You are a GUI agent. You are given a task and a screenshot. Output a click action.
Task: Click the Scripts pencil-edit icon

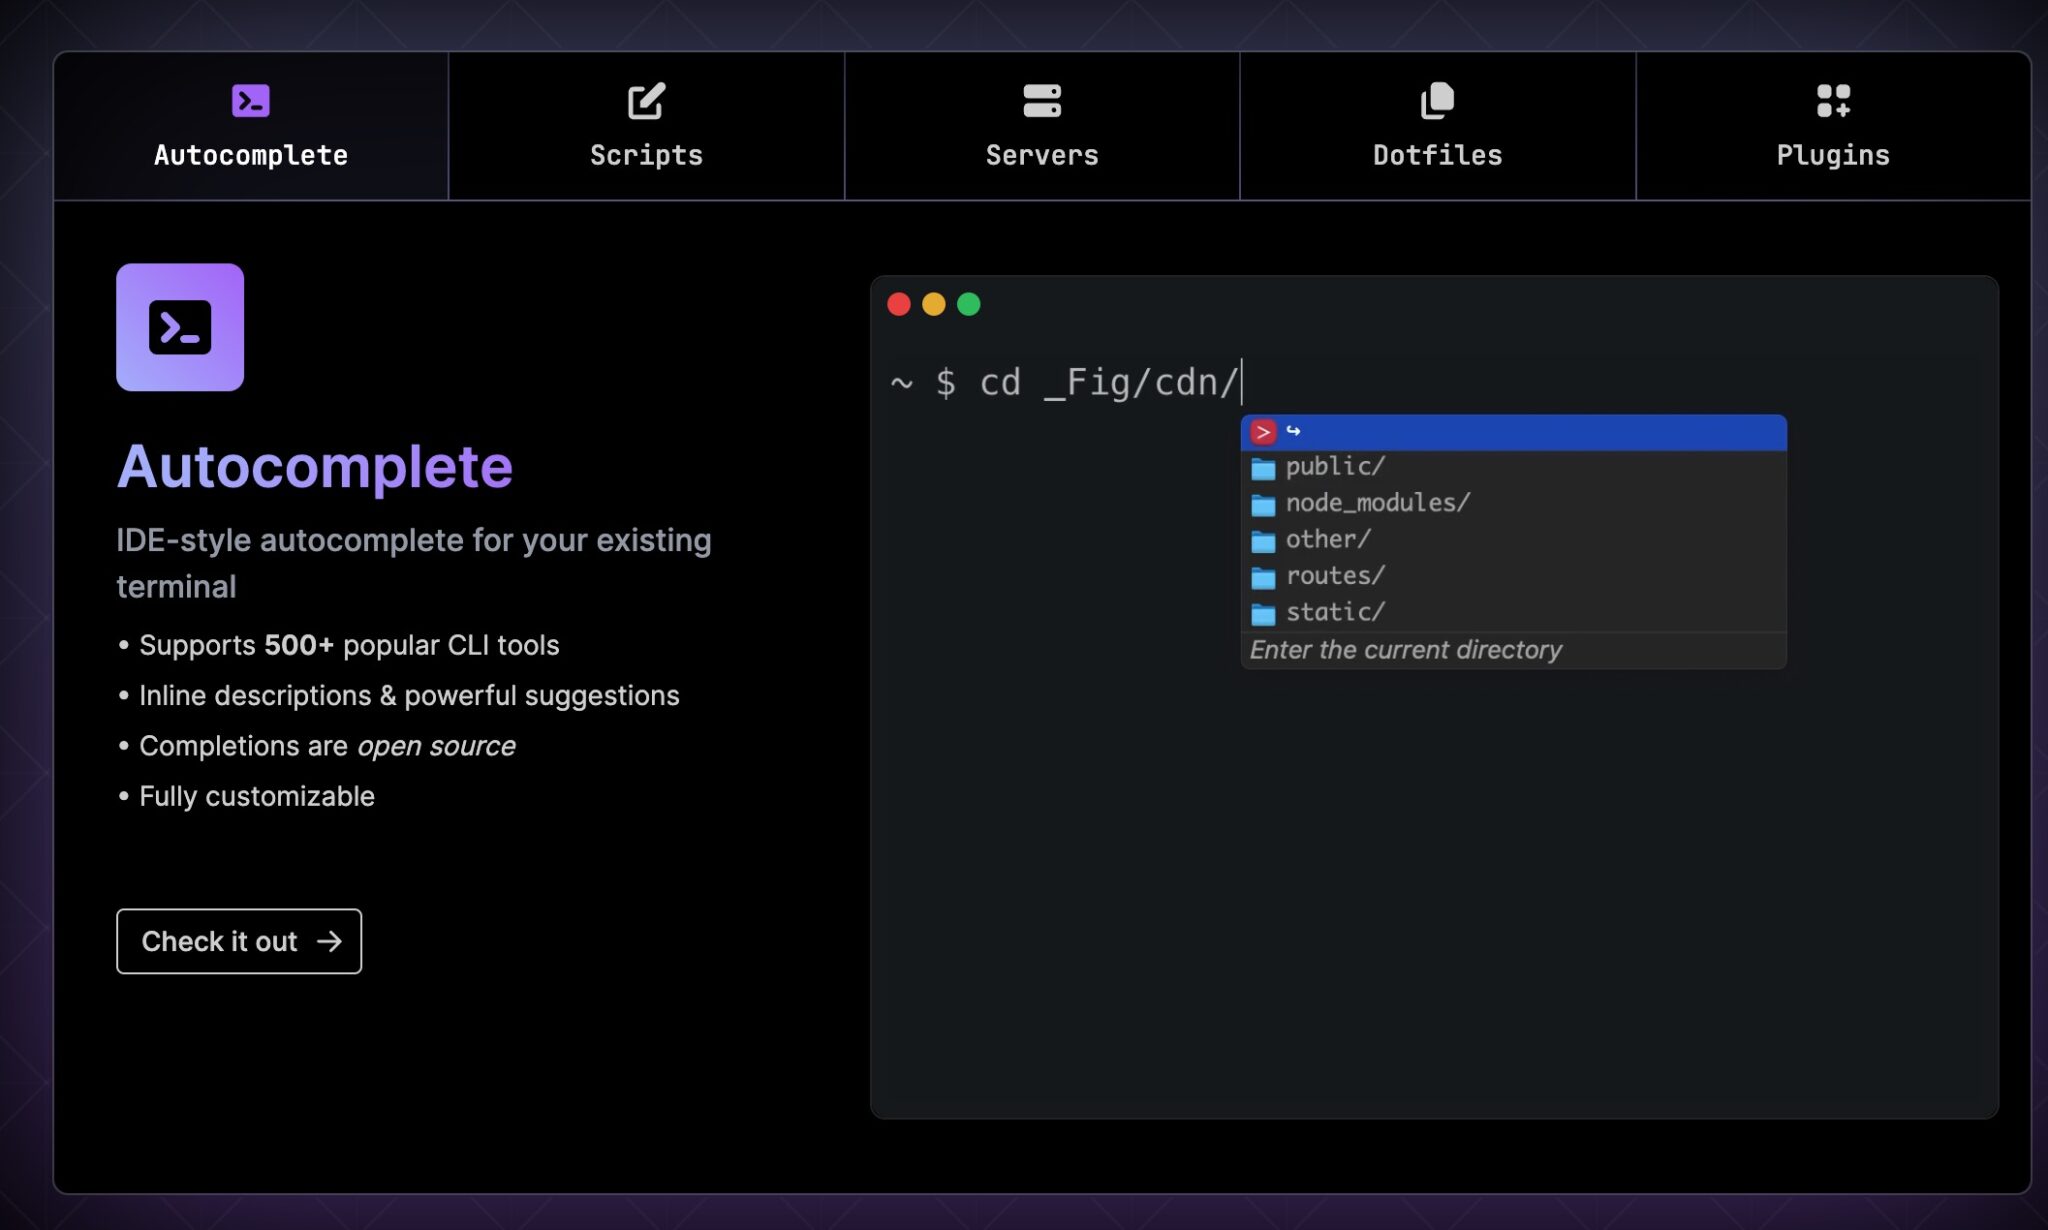click(x=646, y=101)
